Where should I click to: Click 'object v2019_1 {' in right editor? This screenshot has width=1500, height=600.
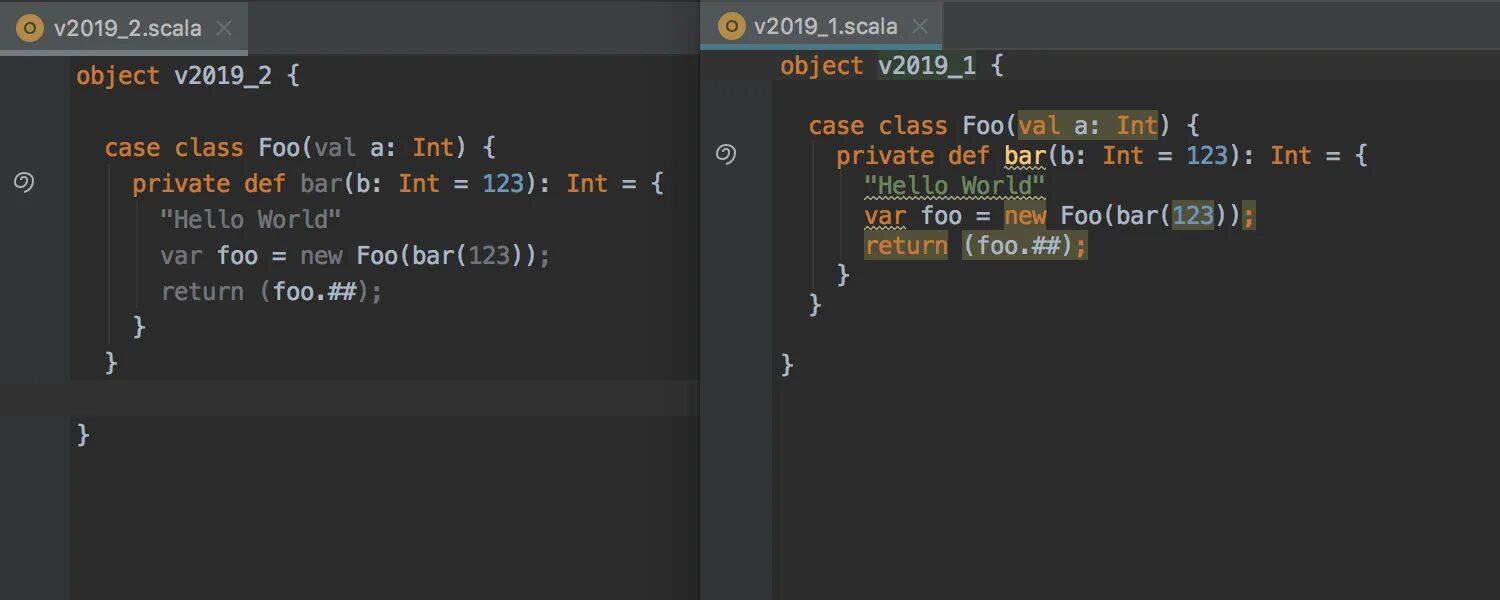[x=892, y=66]
